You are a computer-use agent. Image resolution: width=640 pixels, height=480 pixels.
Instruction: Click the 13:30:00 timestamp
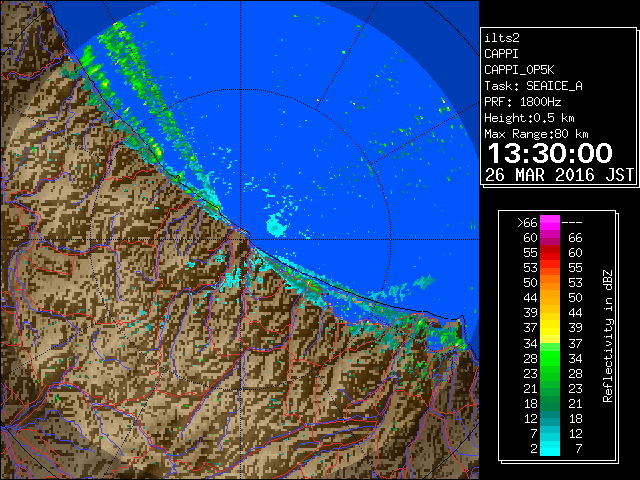[x=550, y=153]
